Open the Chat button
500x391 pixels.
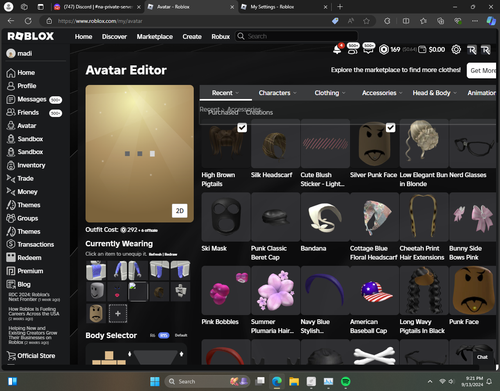pos(482,357)
